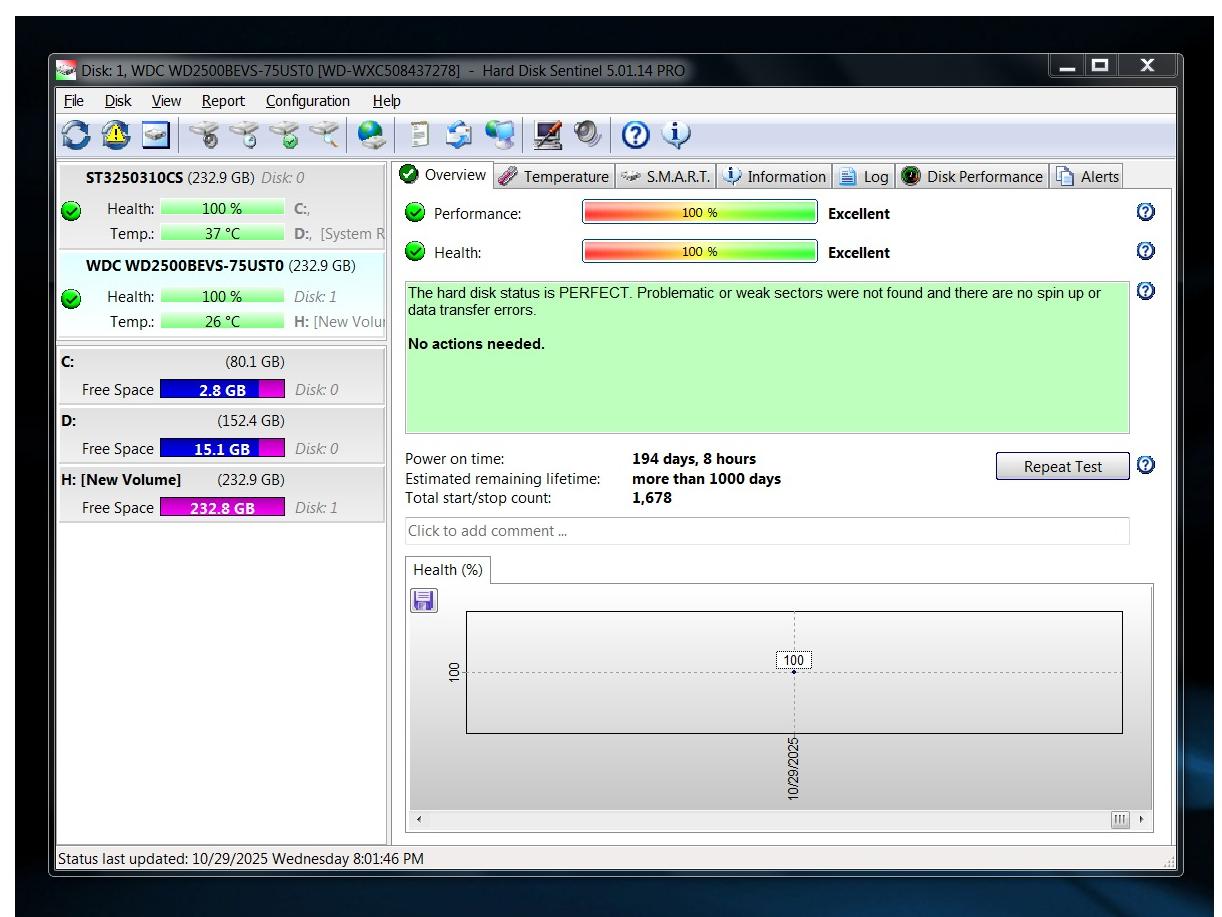This screenshot has height=917, width=1222.
Task: Click the 'Click to add comment' field
Action: click(x=766, y=531)
